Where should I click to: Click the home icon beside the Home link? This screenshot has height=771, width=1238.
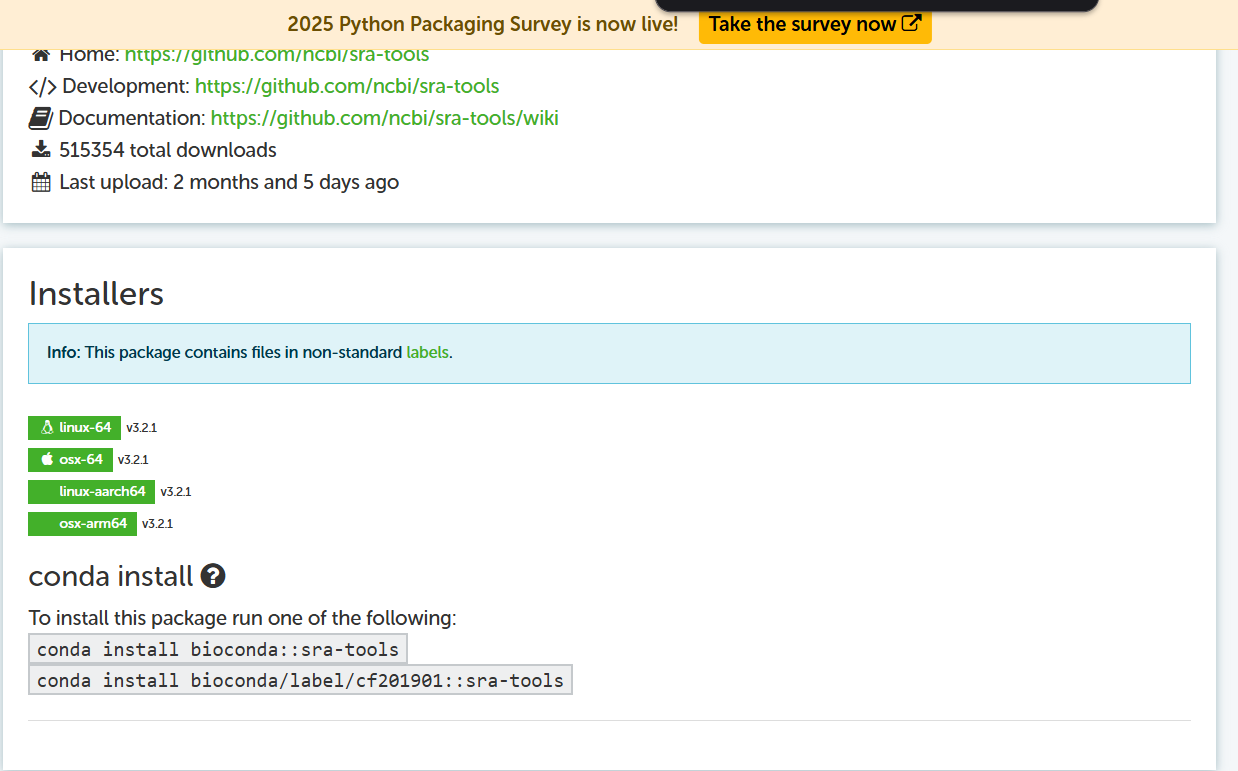coord(41,54)
